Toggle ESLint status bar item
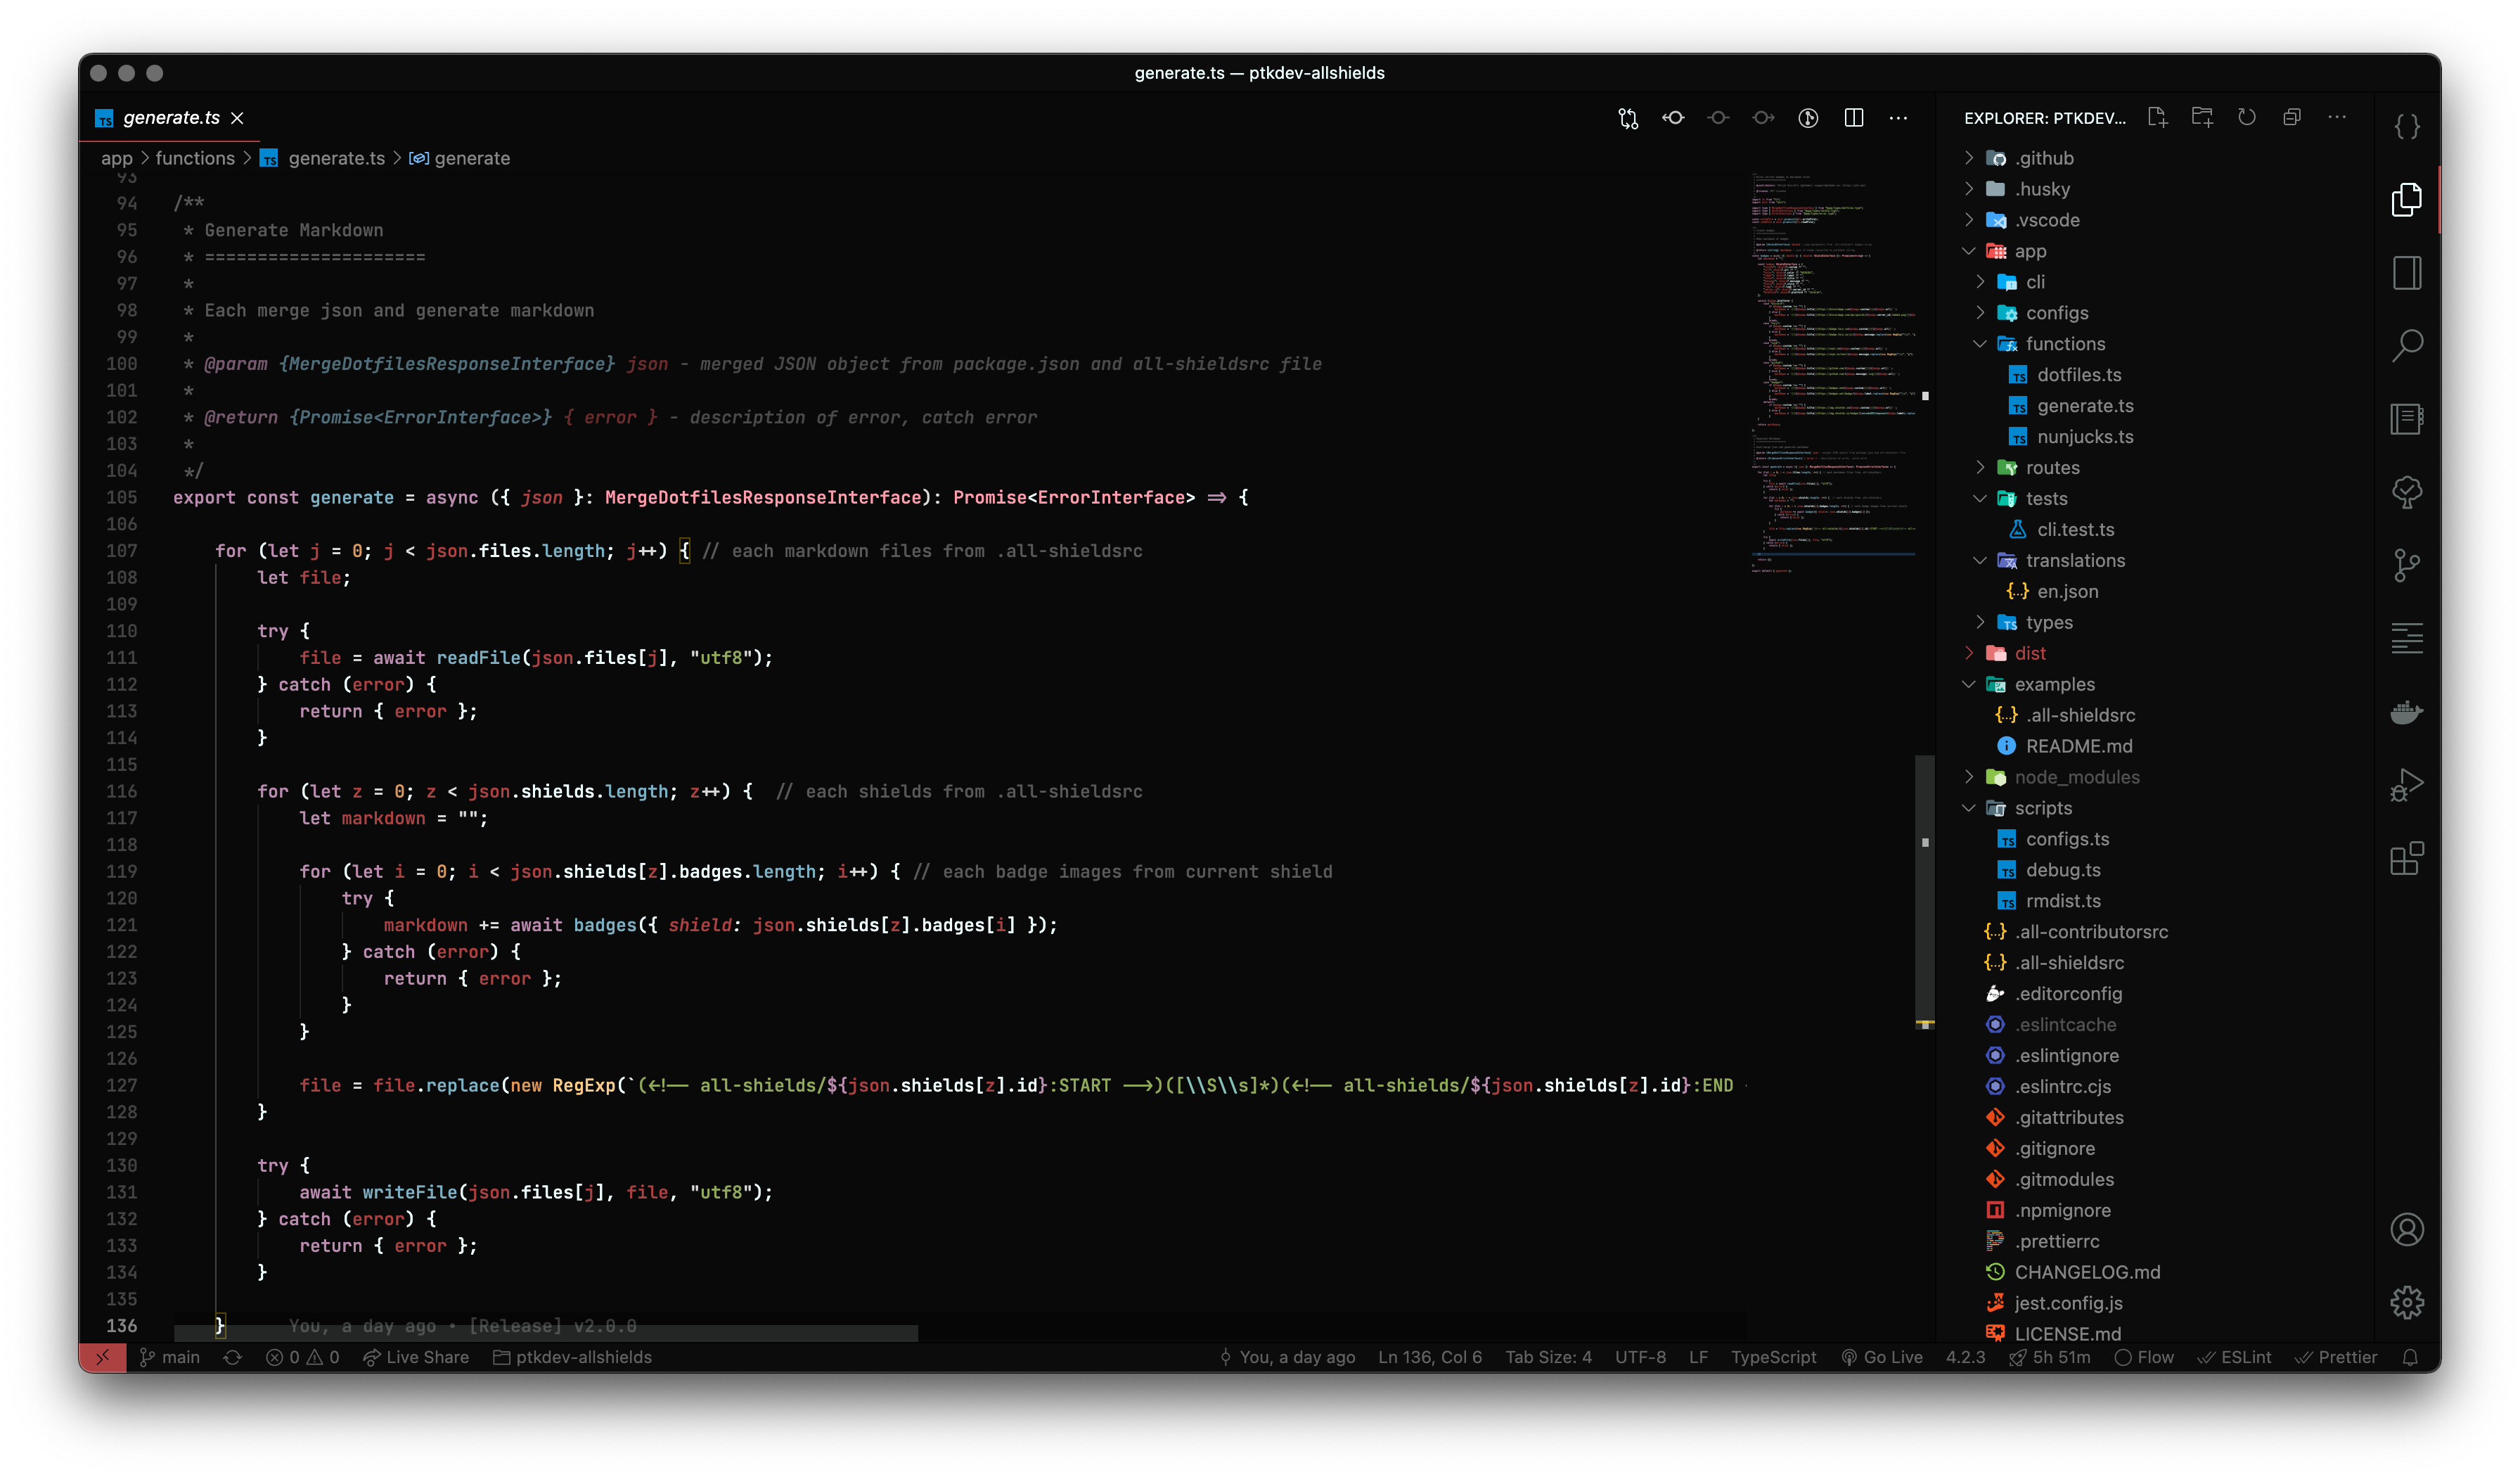 [x=2234, y=1357]
